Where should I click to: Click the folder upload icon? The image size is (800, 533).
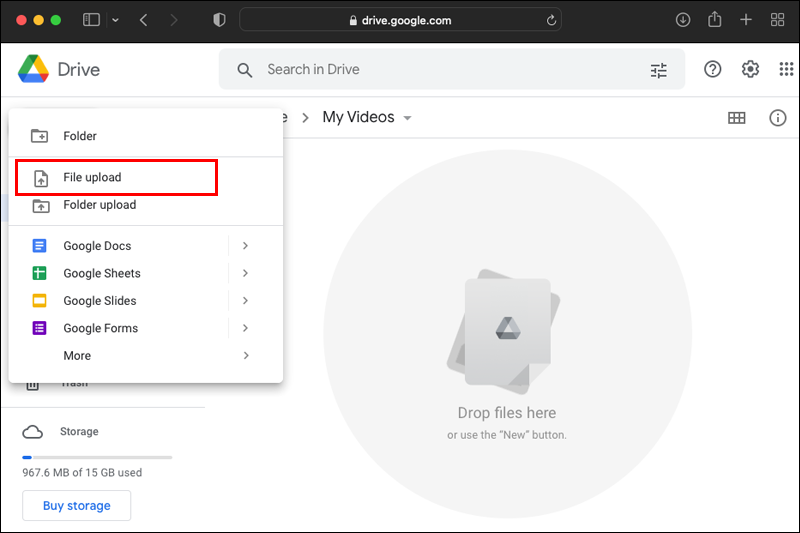pyautogui.click(x=41, y=206)
